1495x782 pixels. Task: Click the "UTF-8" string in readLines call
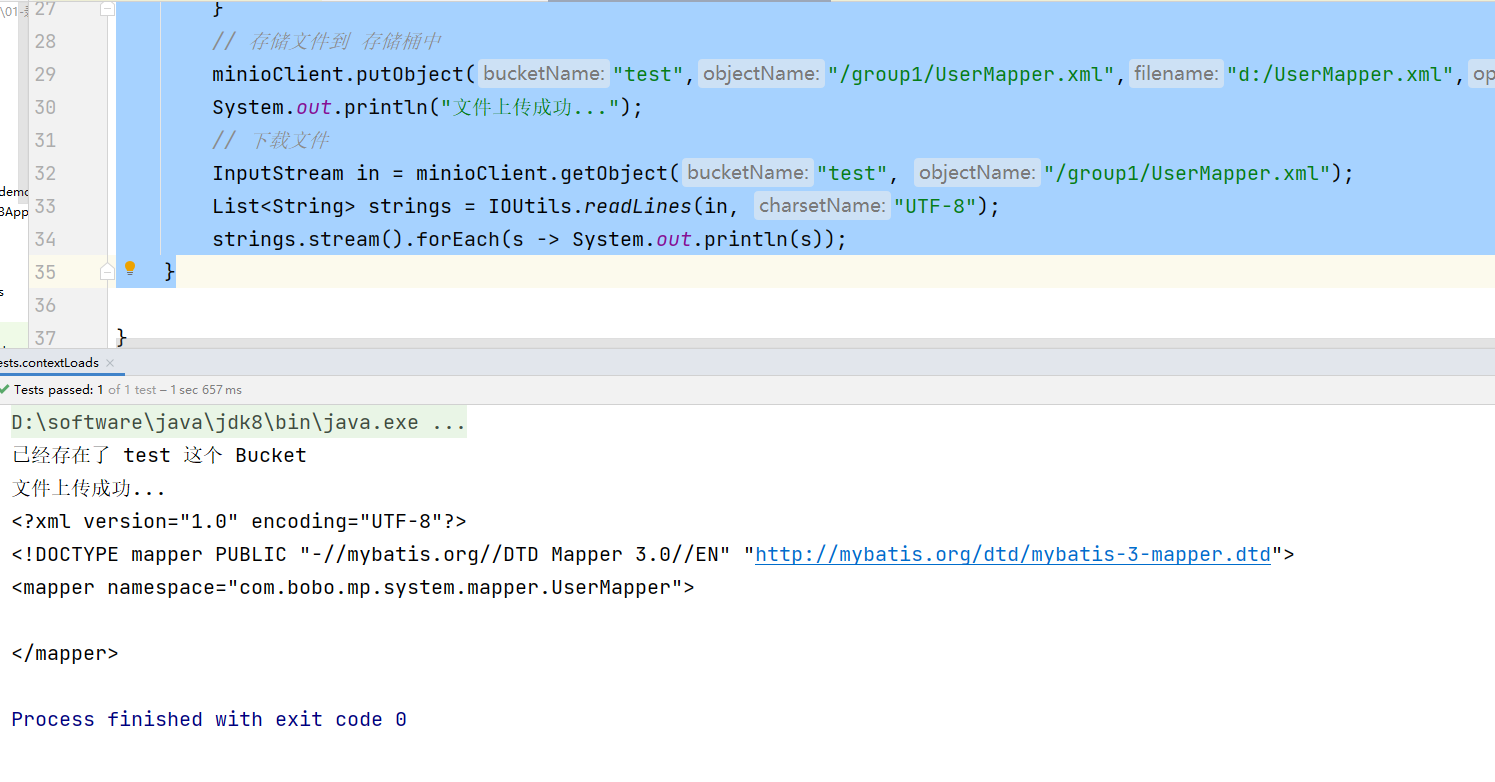935,206
